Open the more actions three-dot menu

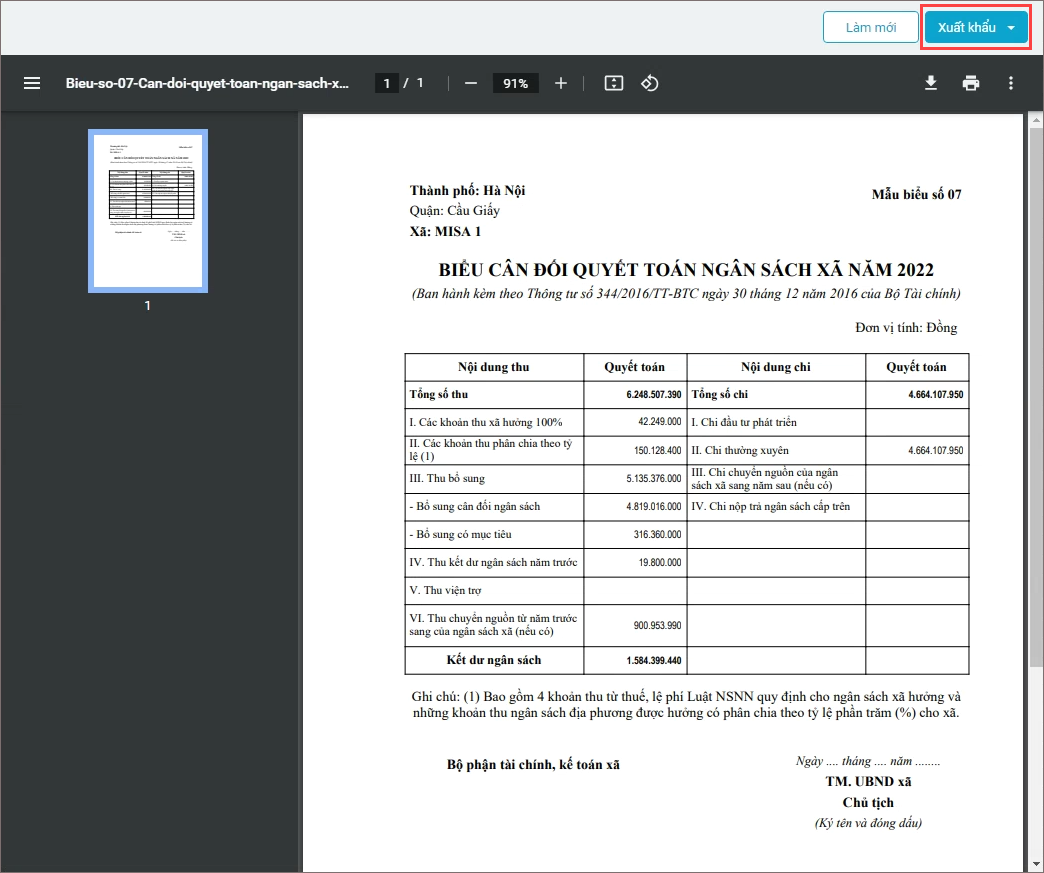point(1011,83)
